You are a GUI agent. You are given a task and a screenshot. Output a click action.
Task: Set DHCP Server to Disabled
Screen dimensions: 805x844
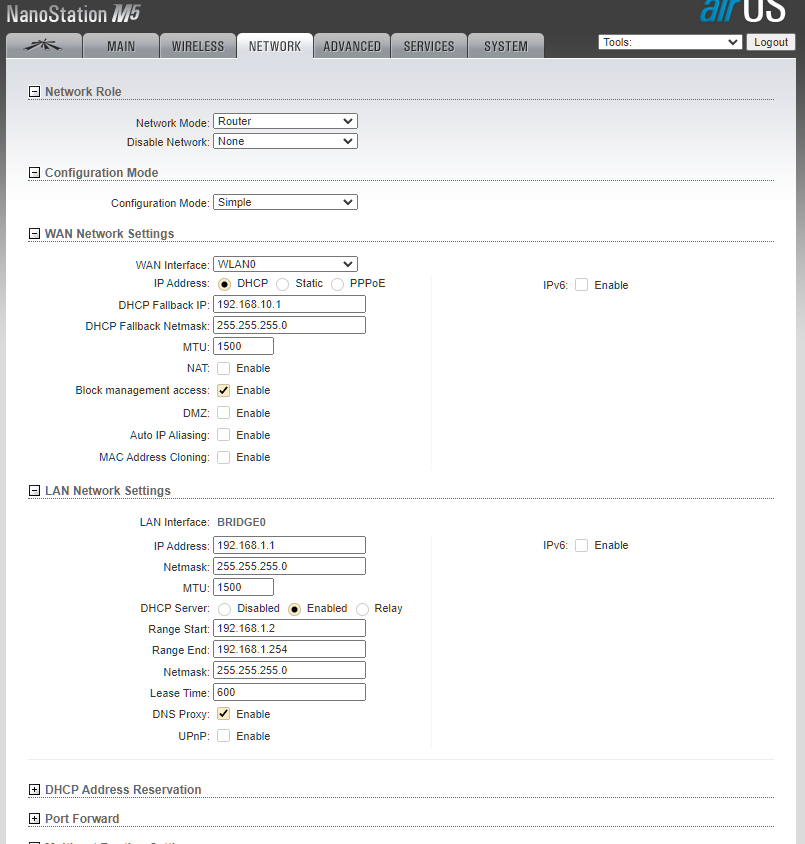224,609
